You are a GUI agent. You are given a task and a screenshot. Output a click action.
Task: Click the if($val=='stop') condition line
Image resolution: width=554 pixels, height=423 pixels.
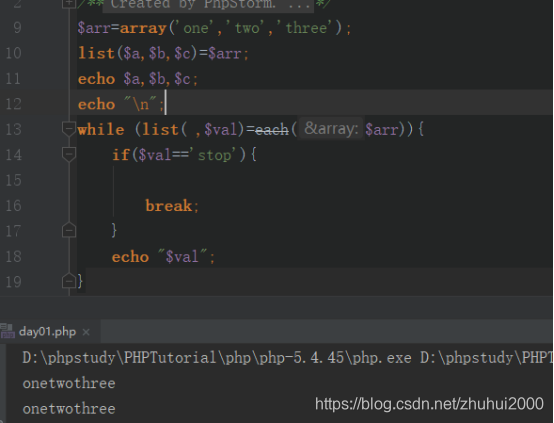(184, 155)
